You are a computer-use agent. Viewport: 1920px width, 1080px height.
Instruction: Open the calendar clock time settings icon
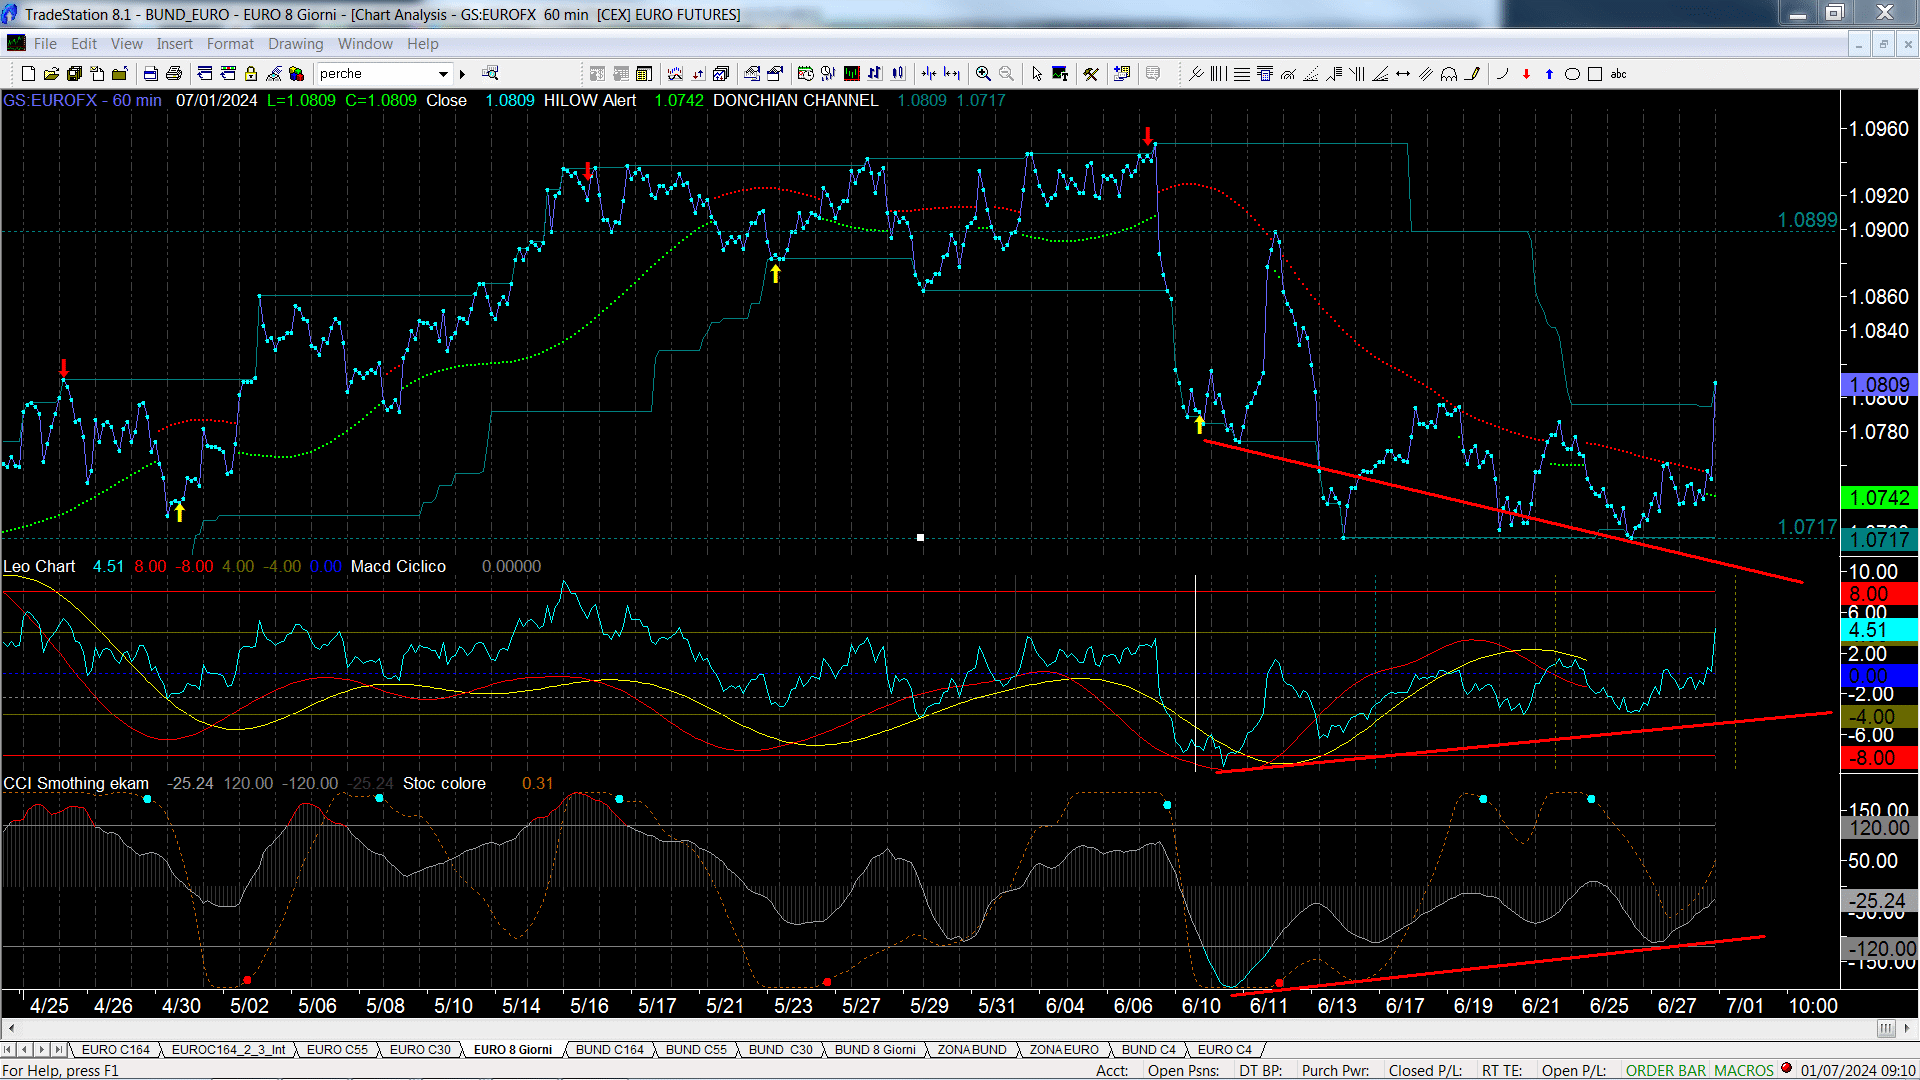coord(805,74)
